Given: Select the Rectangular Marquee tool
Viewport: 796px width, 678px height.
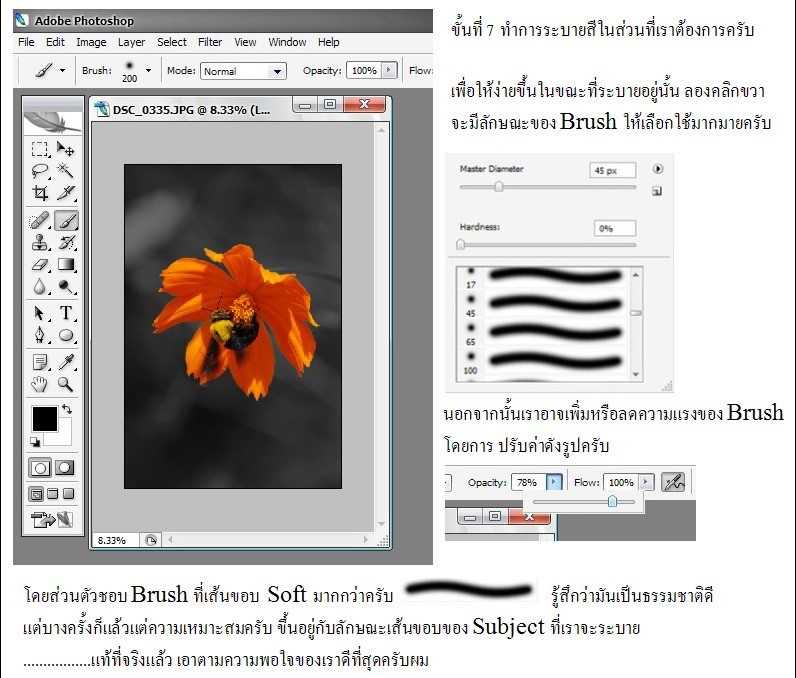Looking at the screenshot, I should 40,149.
